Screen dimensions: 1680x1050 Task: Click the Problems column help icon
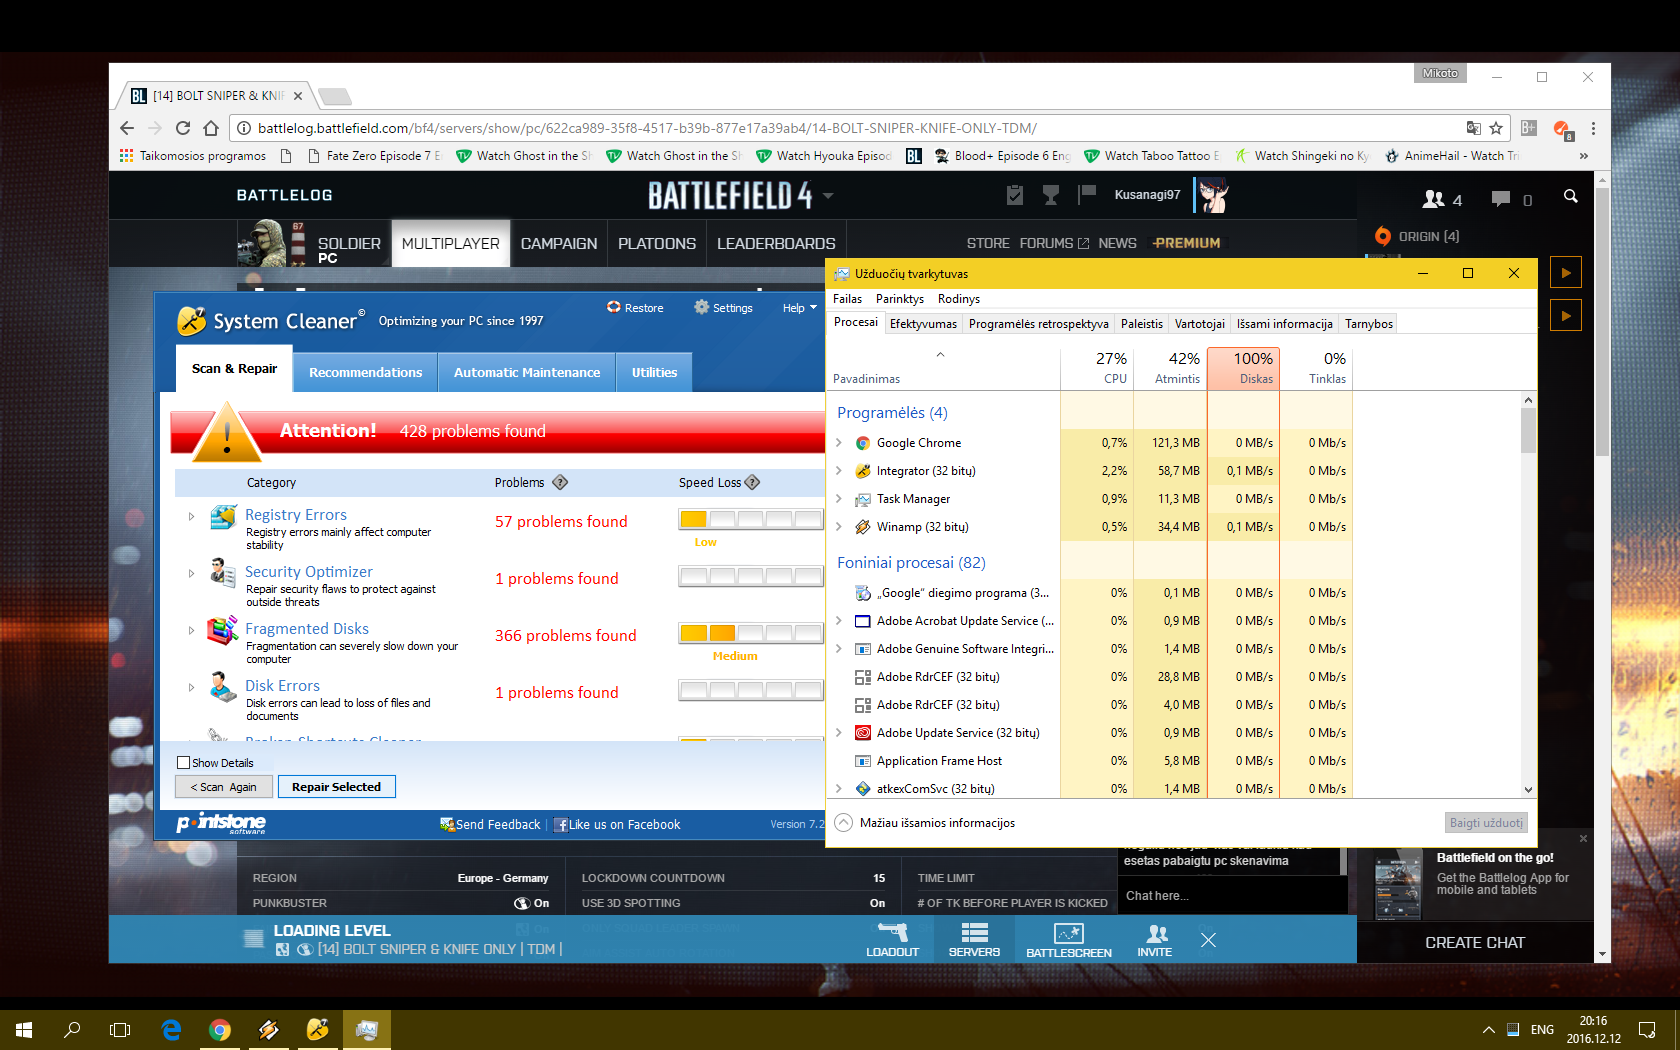point(560,482)
